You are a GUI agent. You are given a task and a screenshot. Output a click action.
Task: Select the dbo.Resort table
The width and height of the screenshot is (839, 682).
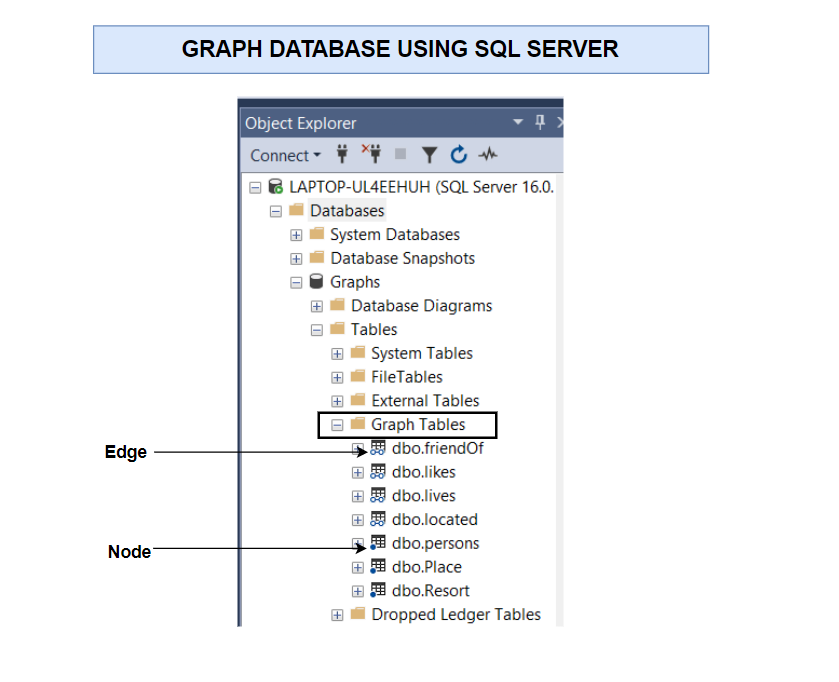click(430, 591)
